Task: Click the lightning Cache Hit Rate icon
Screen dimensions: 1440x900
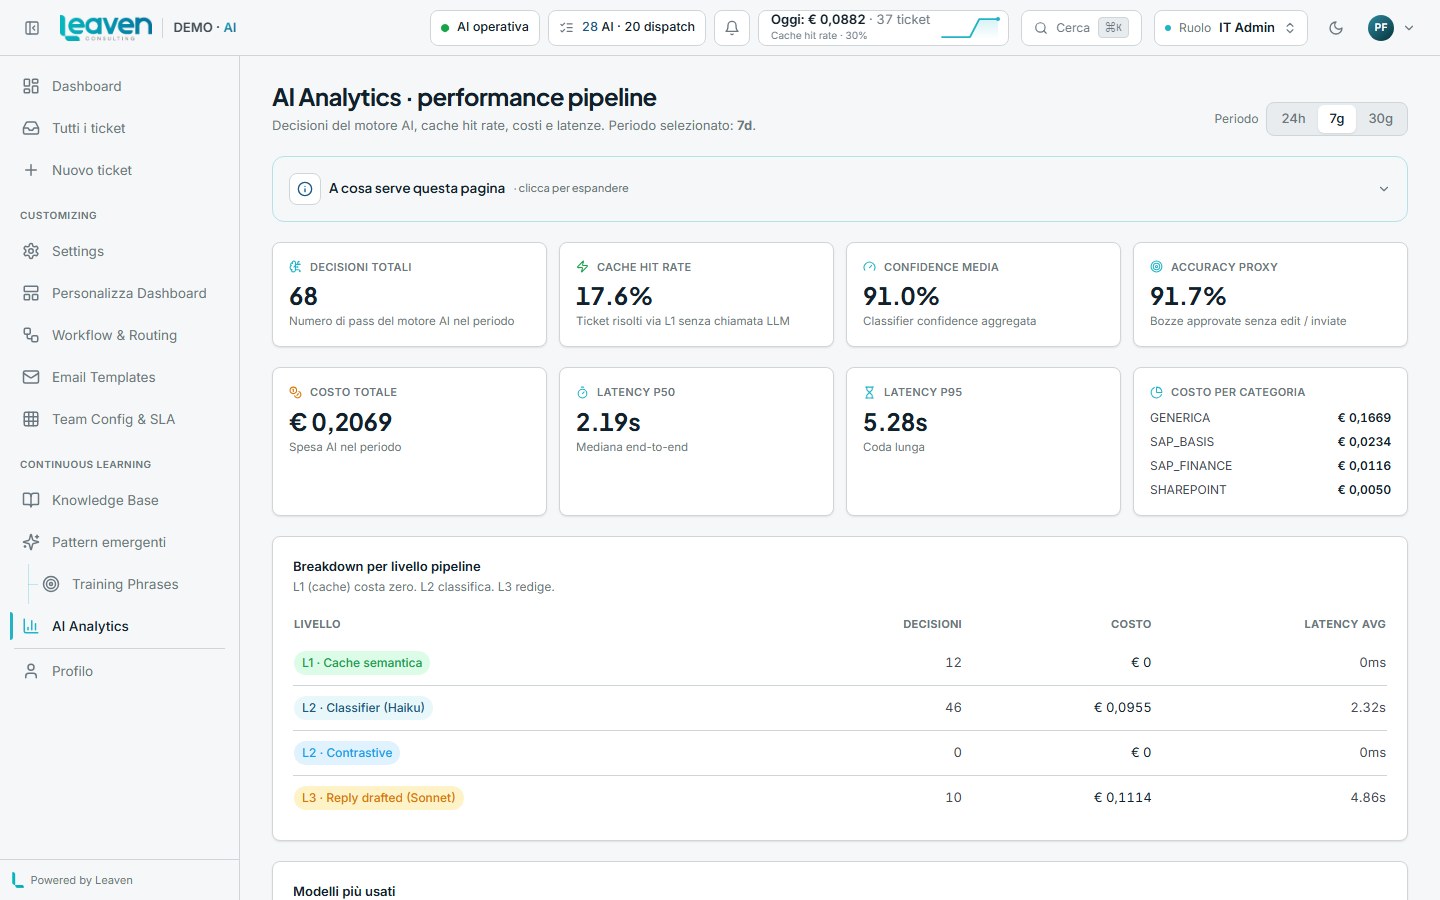Action: point(582,267)
